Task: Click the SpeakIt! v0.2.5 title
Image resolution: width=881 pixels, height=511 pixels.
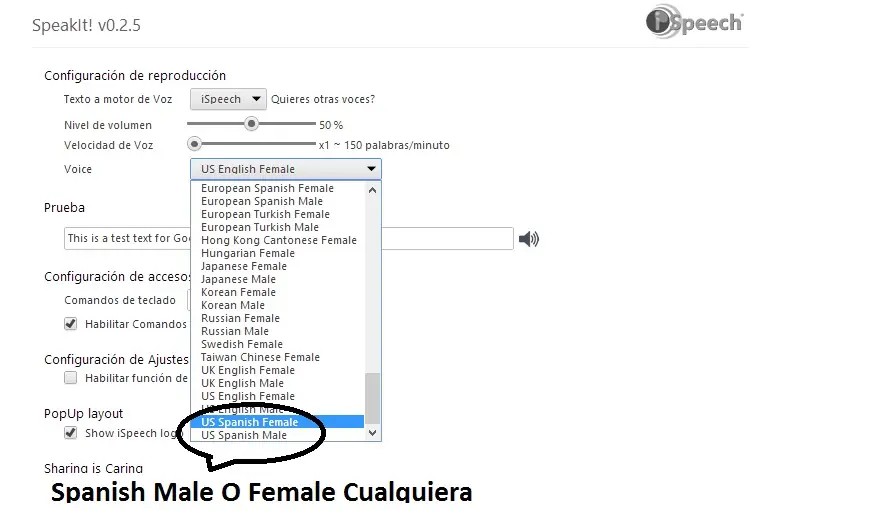Action: pos(87,25)
